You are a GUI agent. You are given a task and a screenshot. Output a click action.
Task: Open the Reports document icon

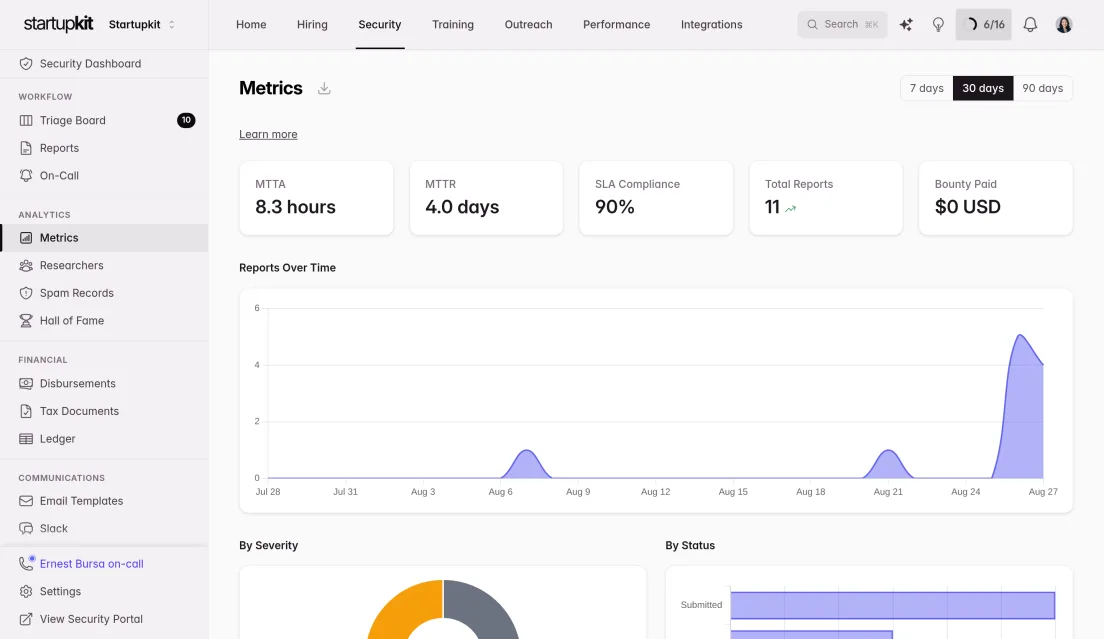[26, 148]
